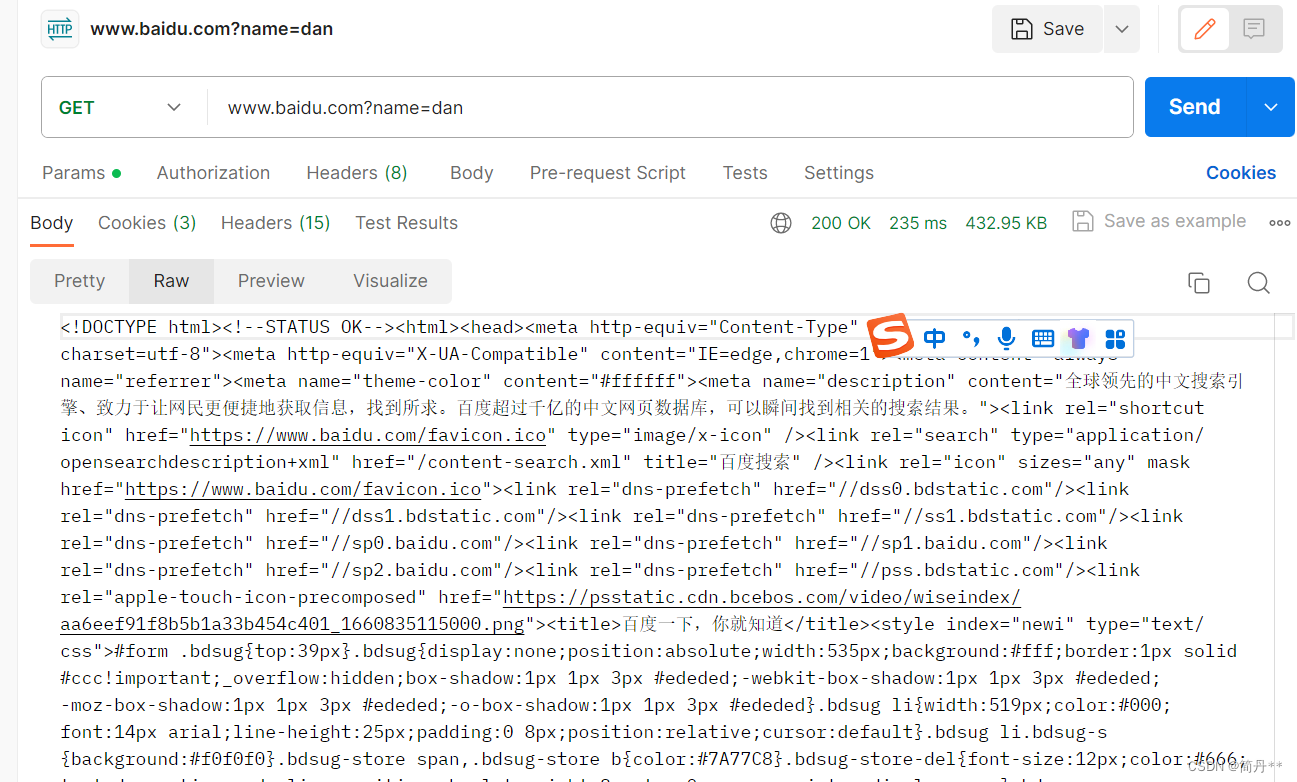
Task: Click the Sogou voice microphone icon
Action: tap(1006, 338)
